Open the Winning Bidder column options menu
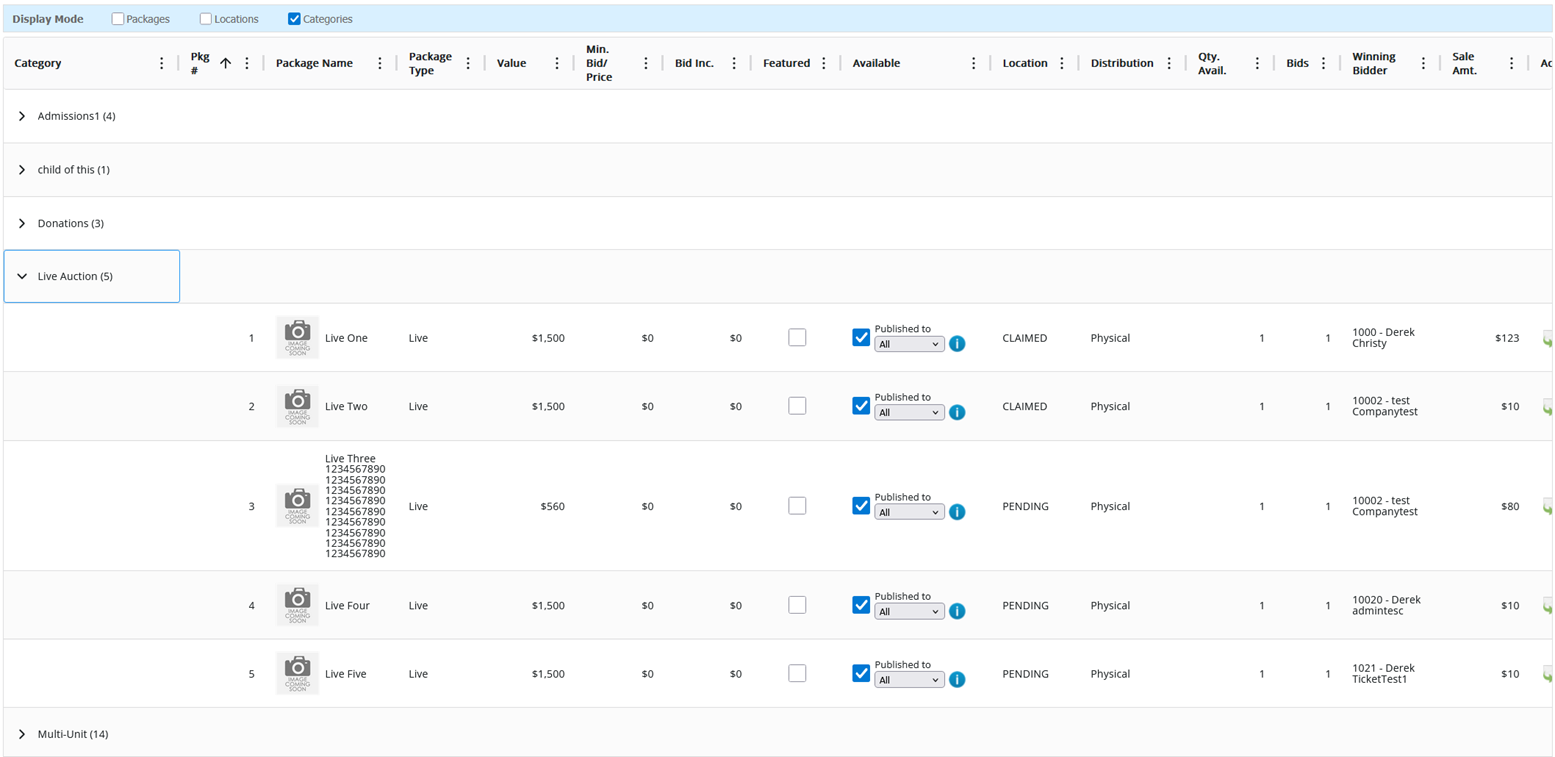This screenshot has height=757, width=1555. (x=1423, y=63)
